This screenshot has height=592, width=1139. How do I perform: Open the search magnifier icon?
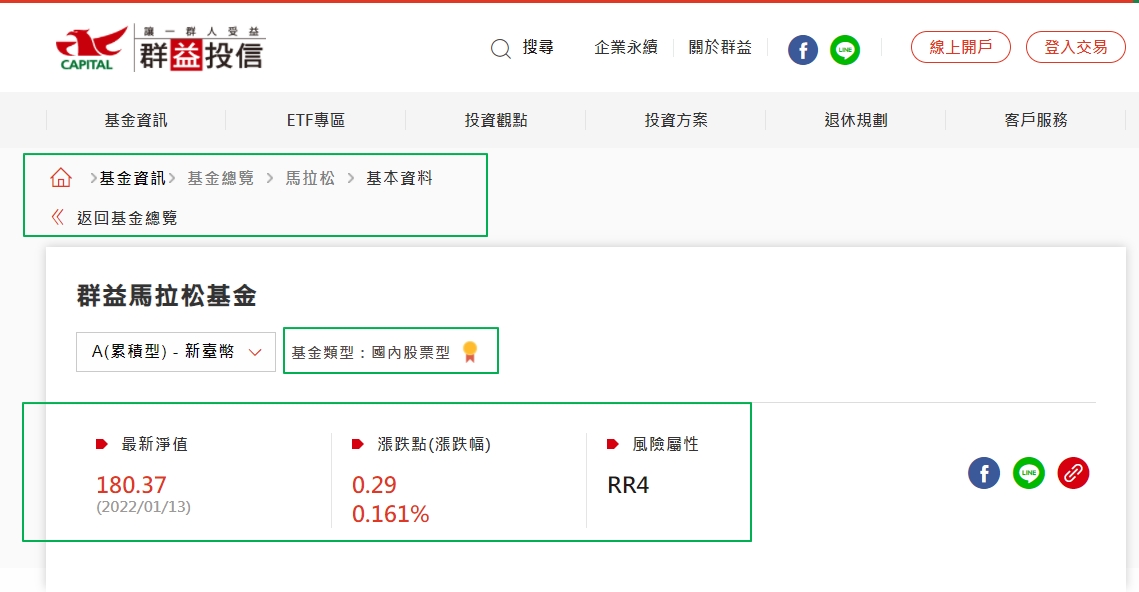(500, 48)
